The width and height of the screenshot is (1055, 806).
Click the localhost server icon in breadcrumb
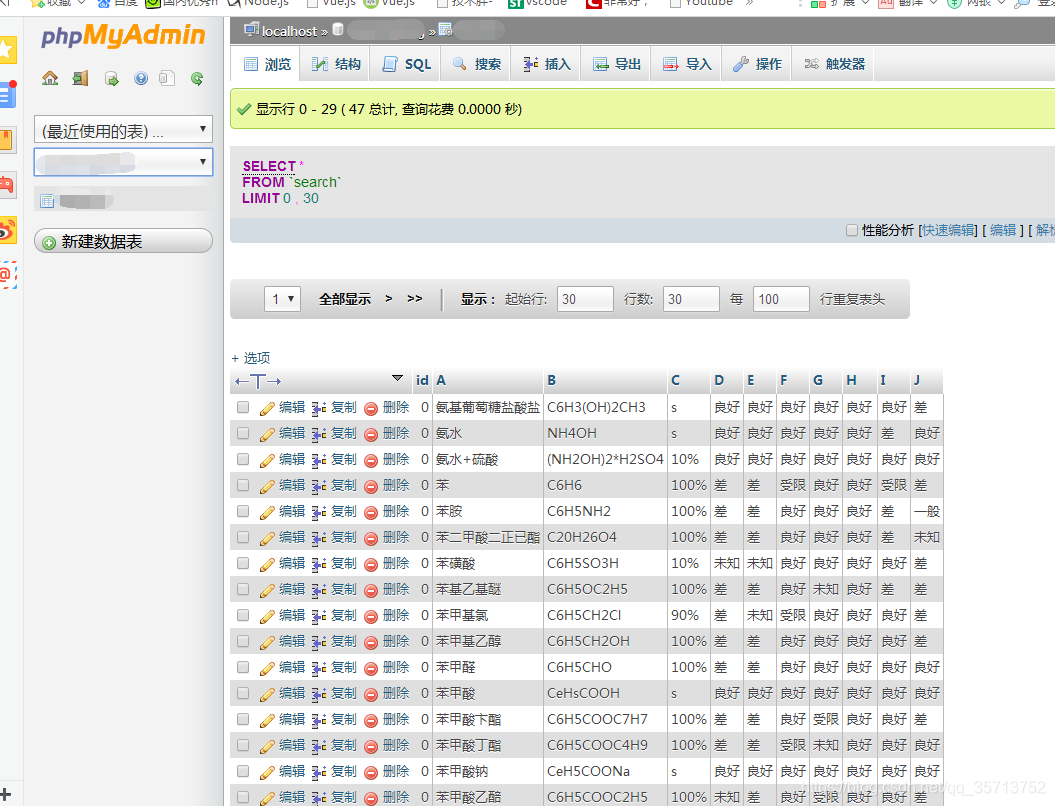tap(252, 30)
